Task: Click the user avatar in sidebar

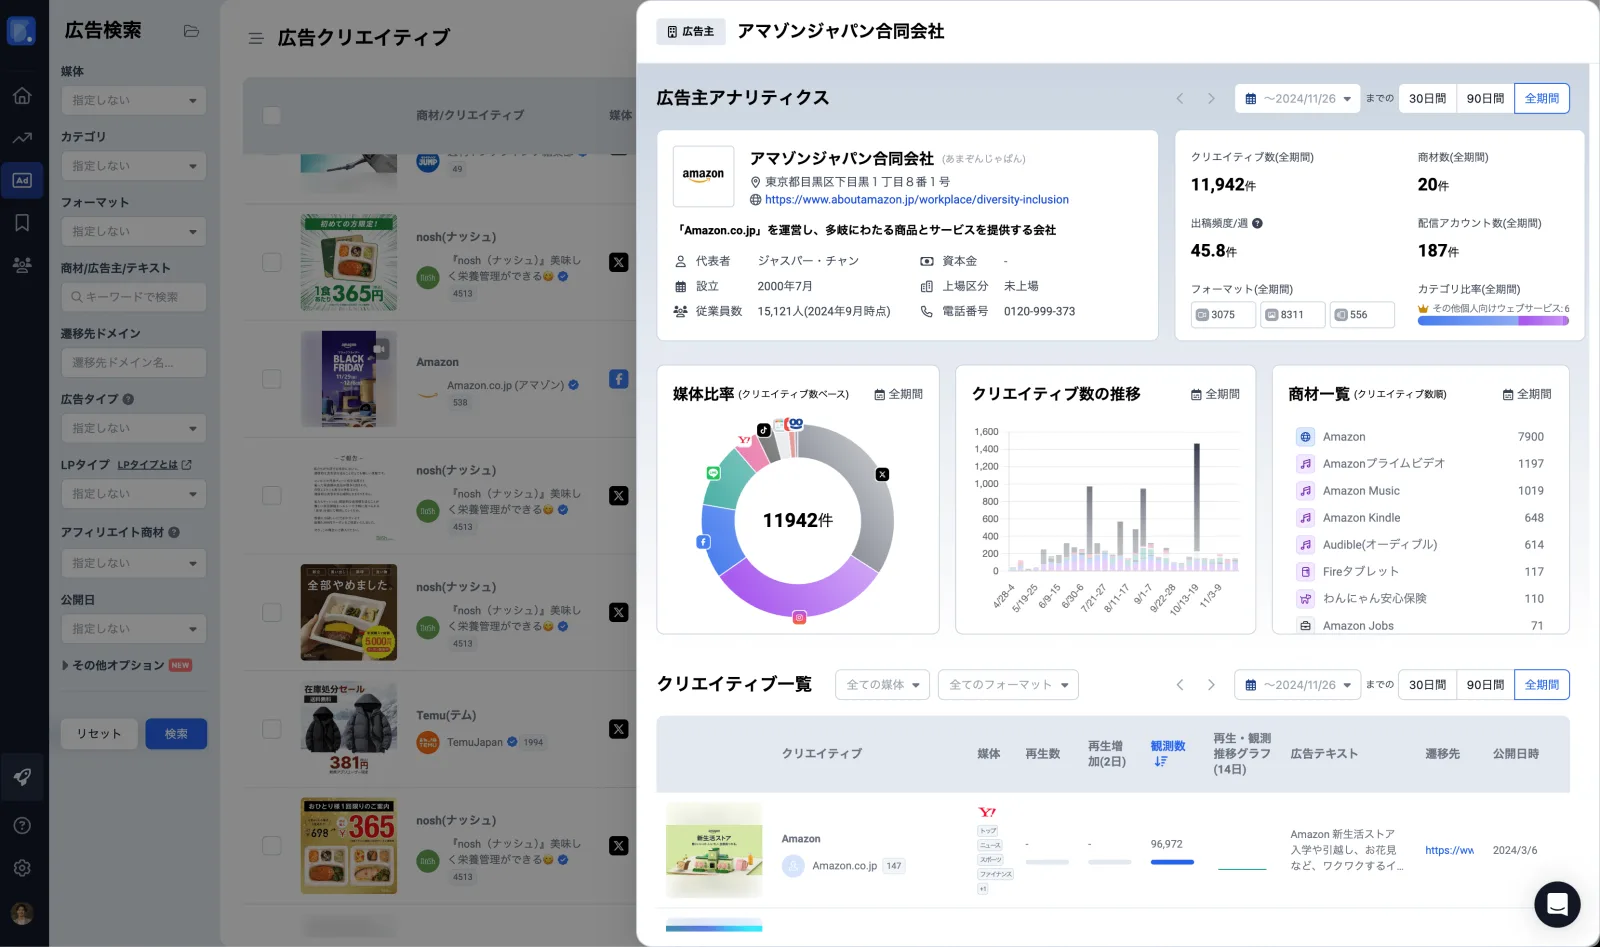Action: pos(22,913)
